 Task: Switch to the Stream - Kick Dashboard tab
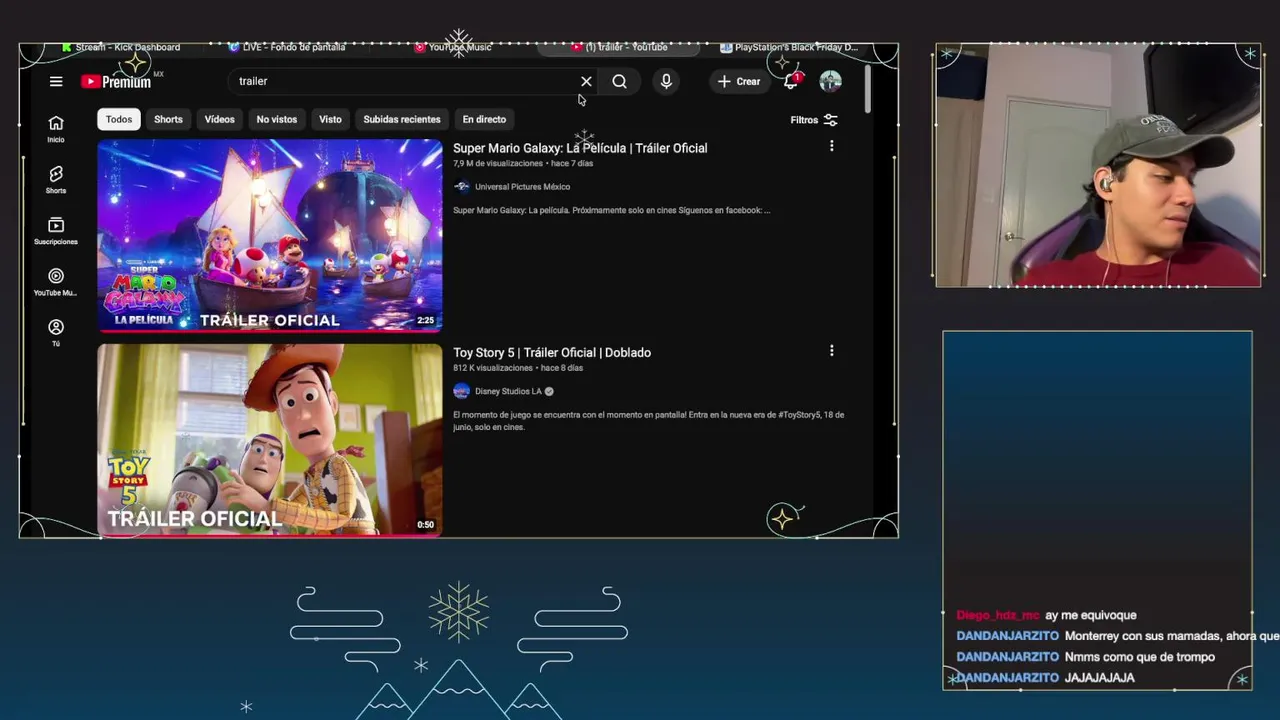click(x=121, y=47)
